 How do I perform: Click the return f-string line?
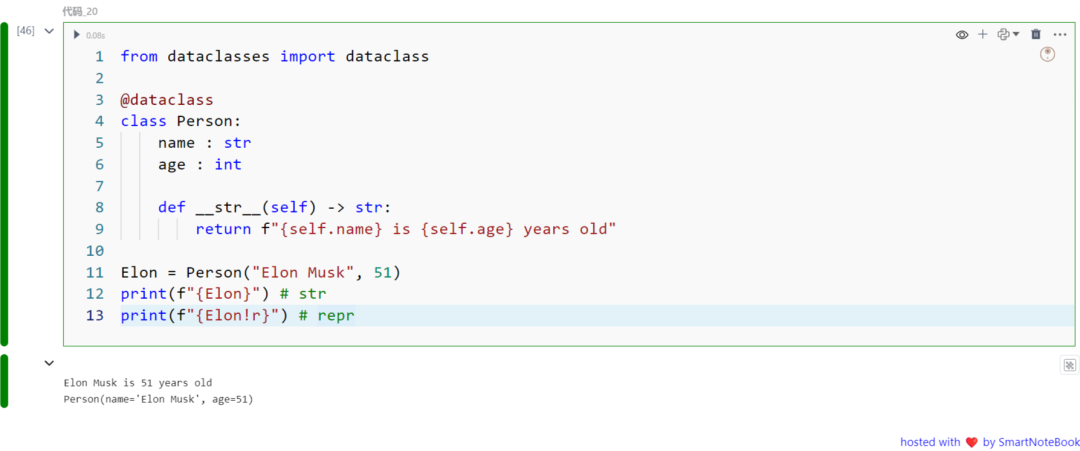405,229
